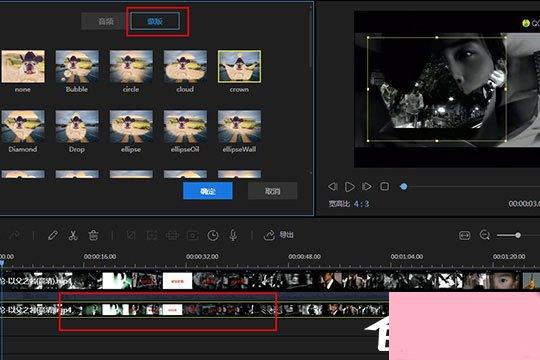
Task: Switch to the grey tab left of 蒙版
Action: [x=106, y=21]
